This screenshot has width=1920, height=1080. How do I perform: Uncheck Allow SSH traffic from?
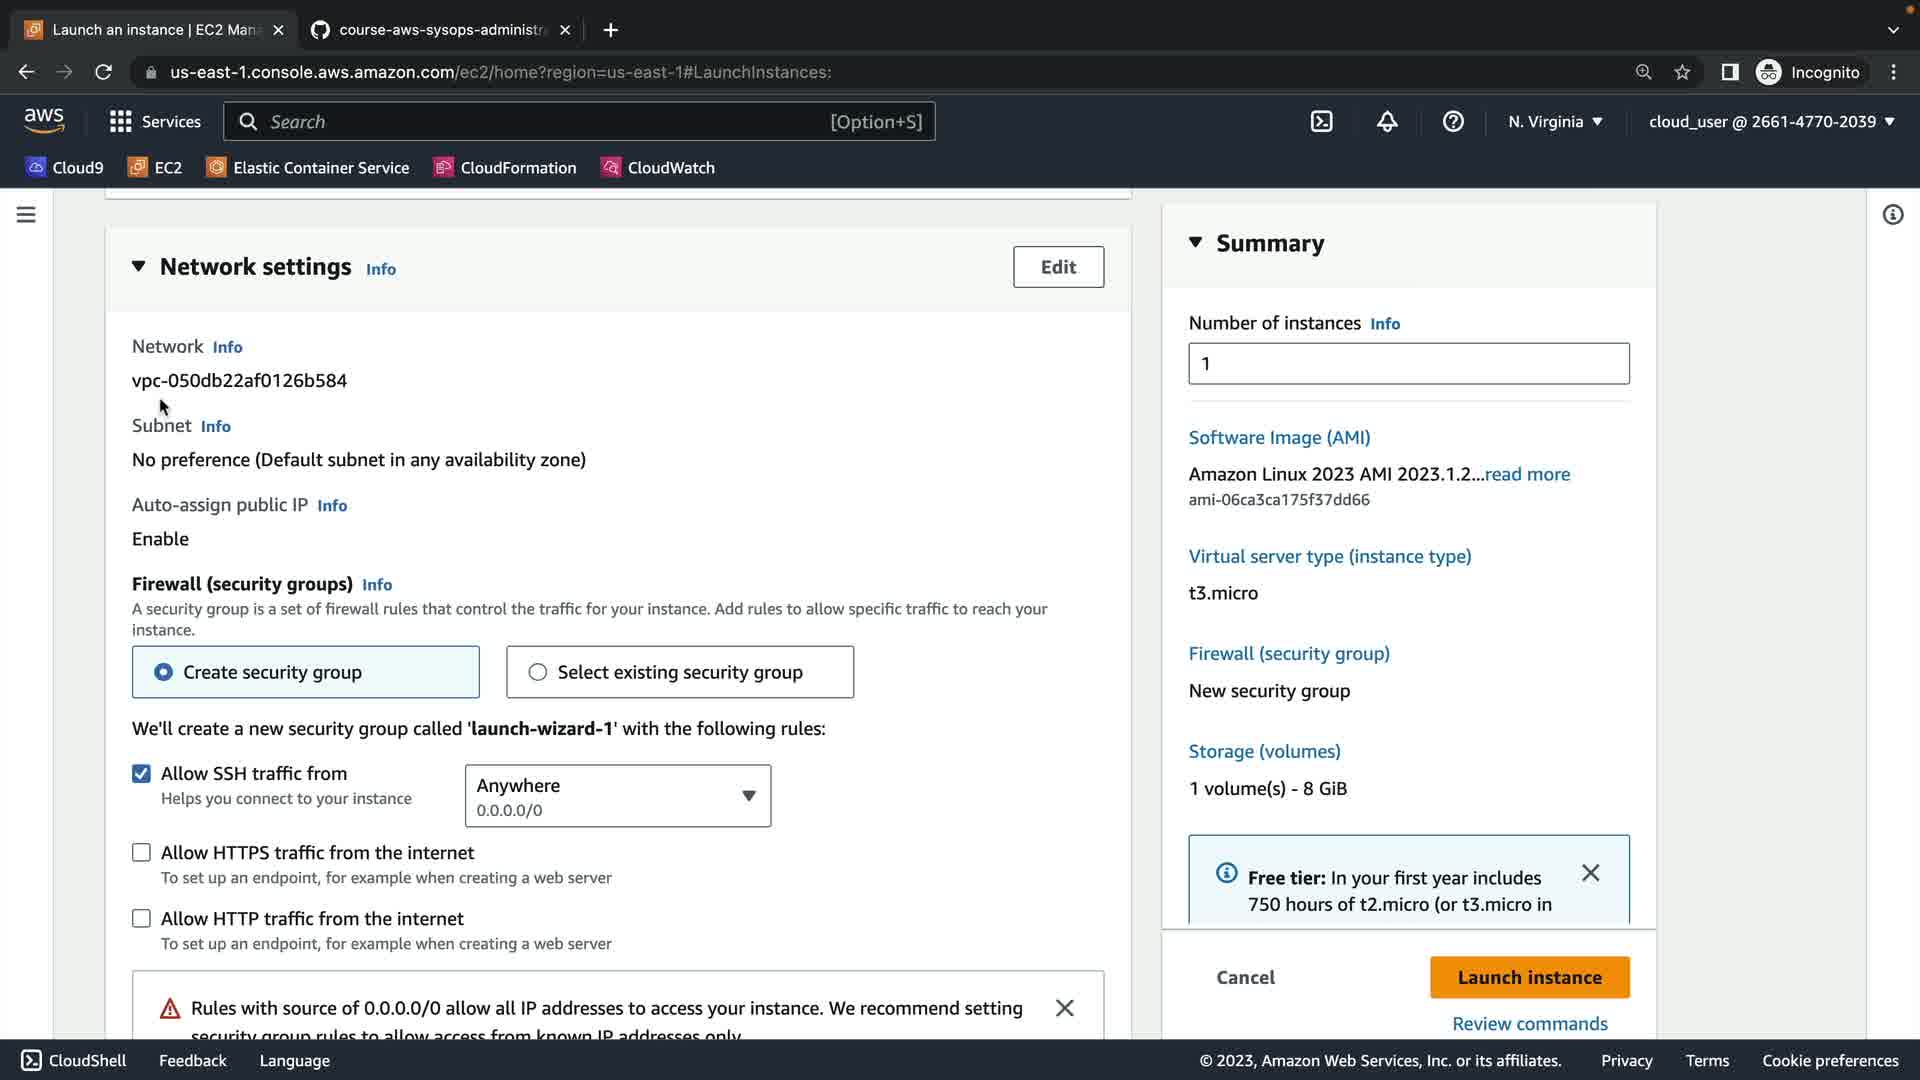[x=141, y=774]
